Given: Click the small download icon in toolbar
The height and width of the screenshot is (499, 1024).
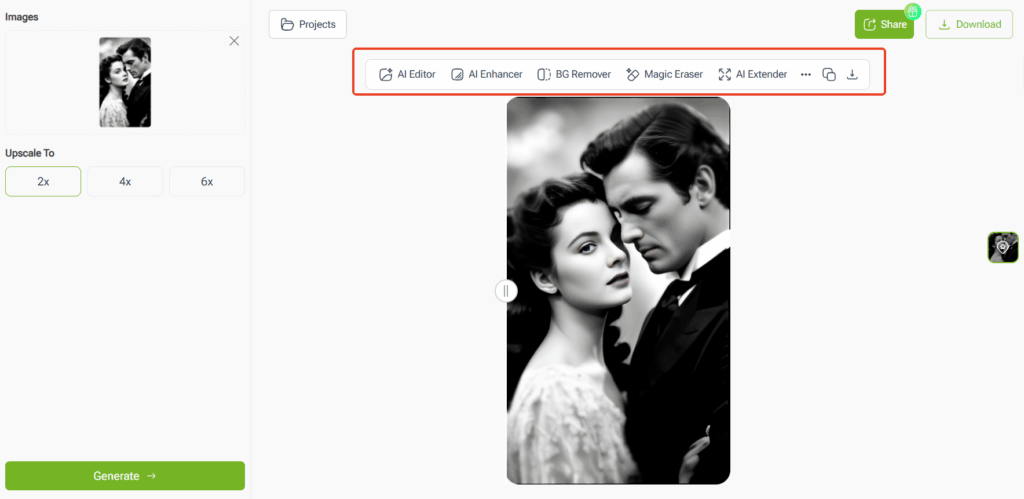Looking at the screenshot, I should click(852, 74).
